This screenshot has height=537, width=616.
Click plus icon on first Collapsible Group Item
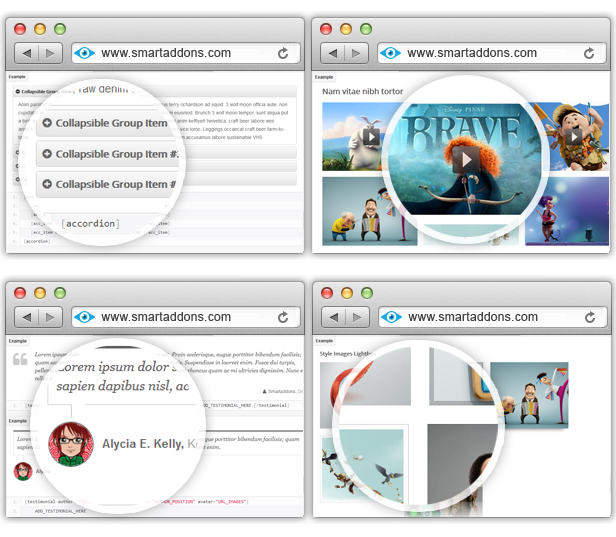click(x=47, y=123)
